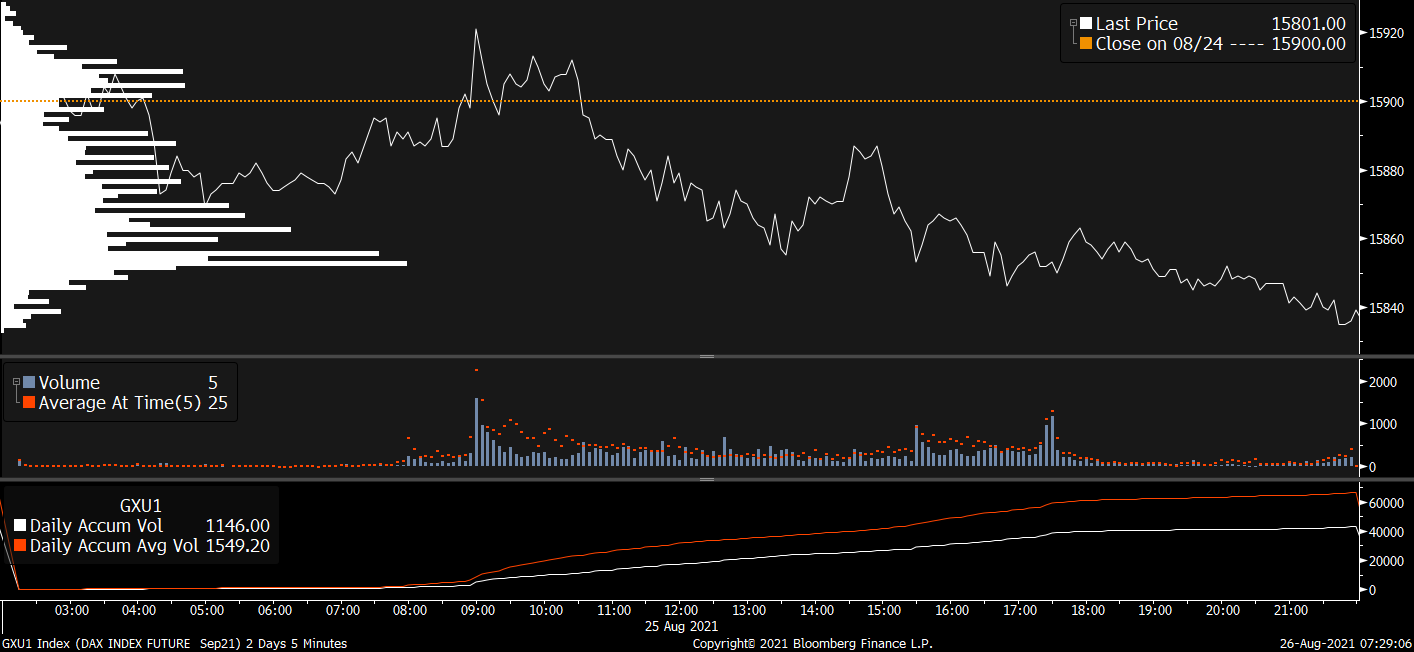Click the 15840 price axis label
Screen dimensions: 1414x652
click(x=1387, y=308)
